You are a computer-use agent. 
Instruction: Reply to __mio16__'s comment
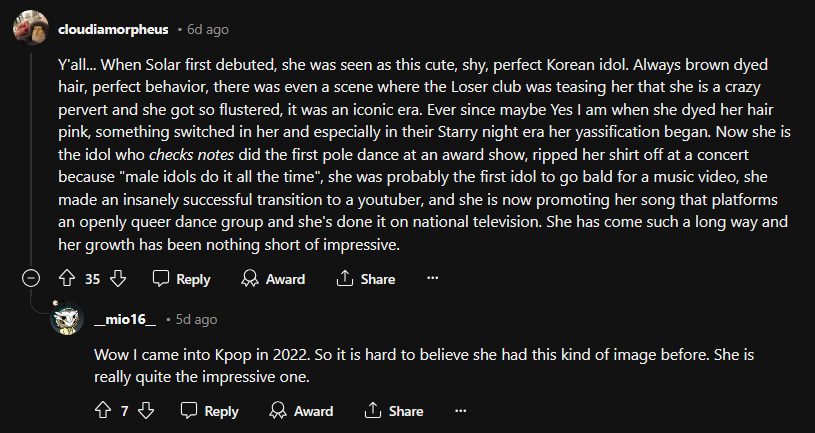click(210, 411)
